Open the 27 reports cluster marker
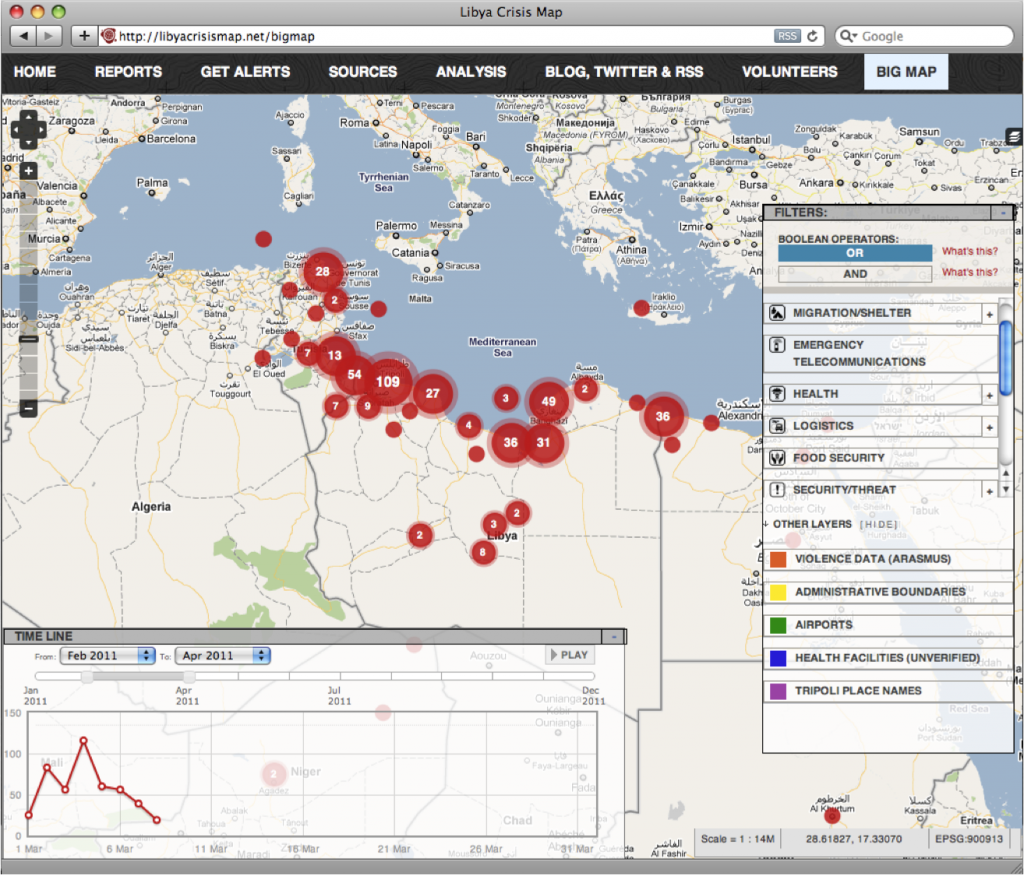Viewport: 1024px width, 875px height. 432,394
